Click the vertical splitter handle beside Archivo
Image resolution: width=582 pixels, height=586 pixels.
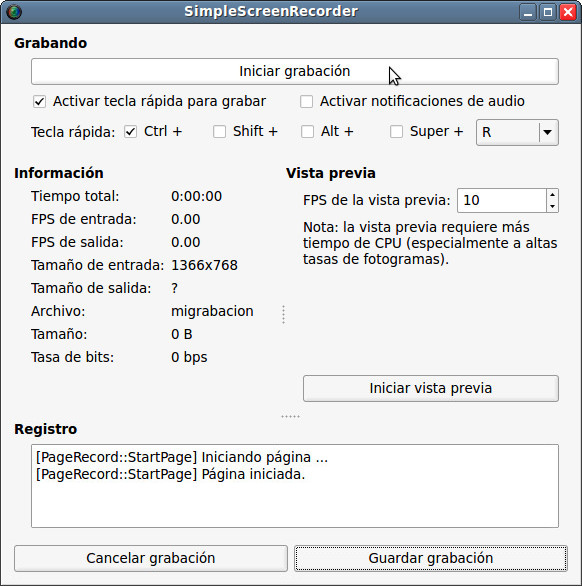click(x=284, y=314)
